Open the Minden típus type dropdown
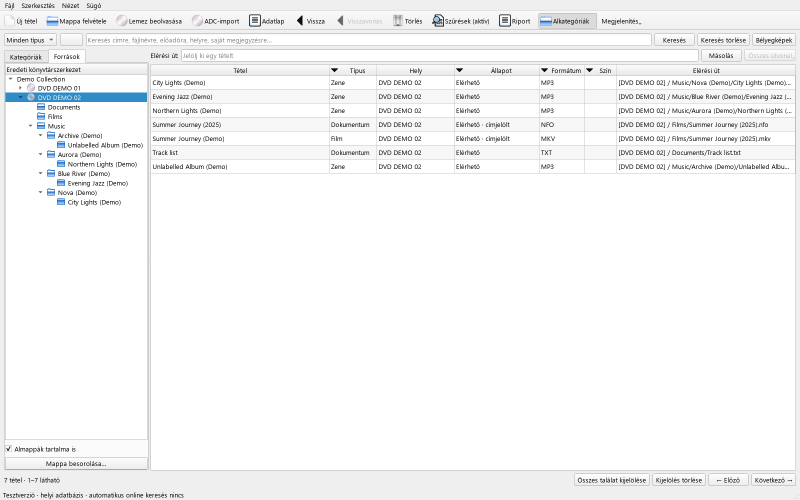The width and height of the screenshot is (800, 500). click(30, 40)
